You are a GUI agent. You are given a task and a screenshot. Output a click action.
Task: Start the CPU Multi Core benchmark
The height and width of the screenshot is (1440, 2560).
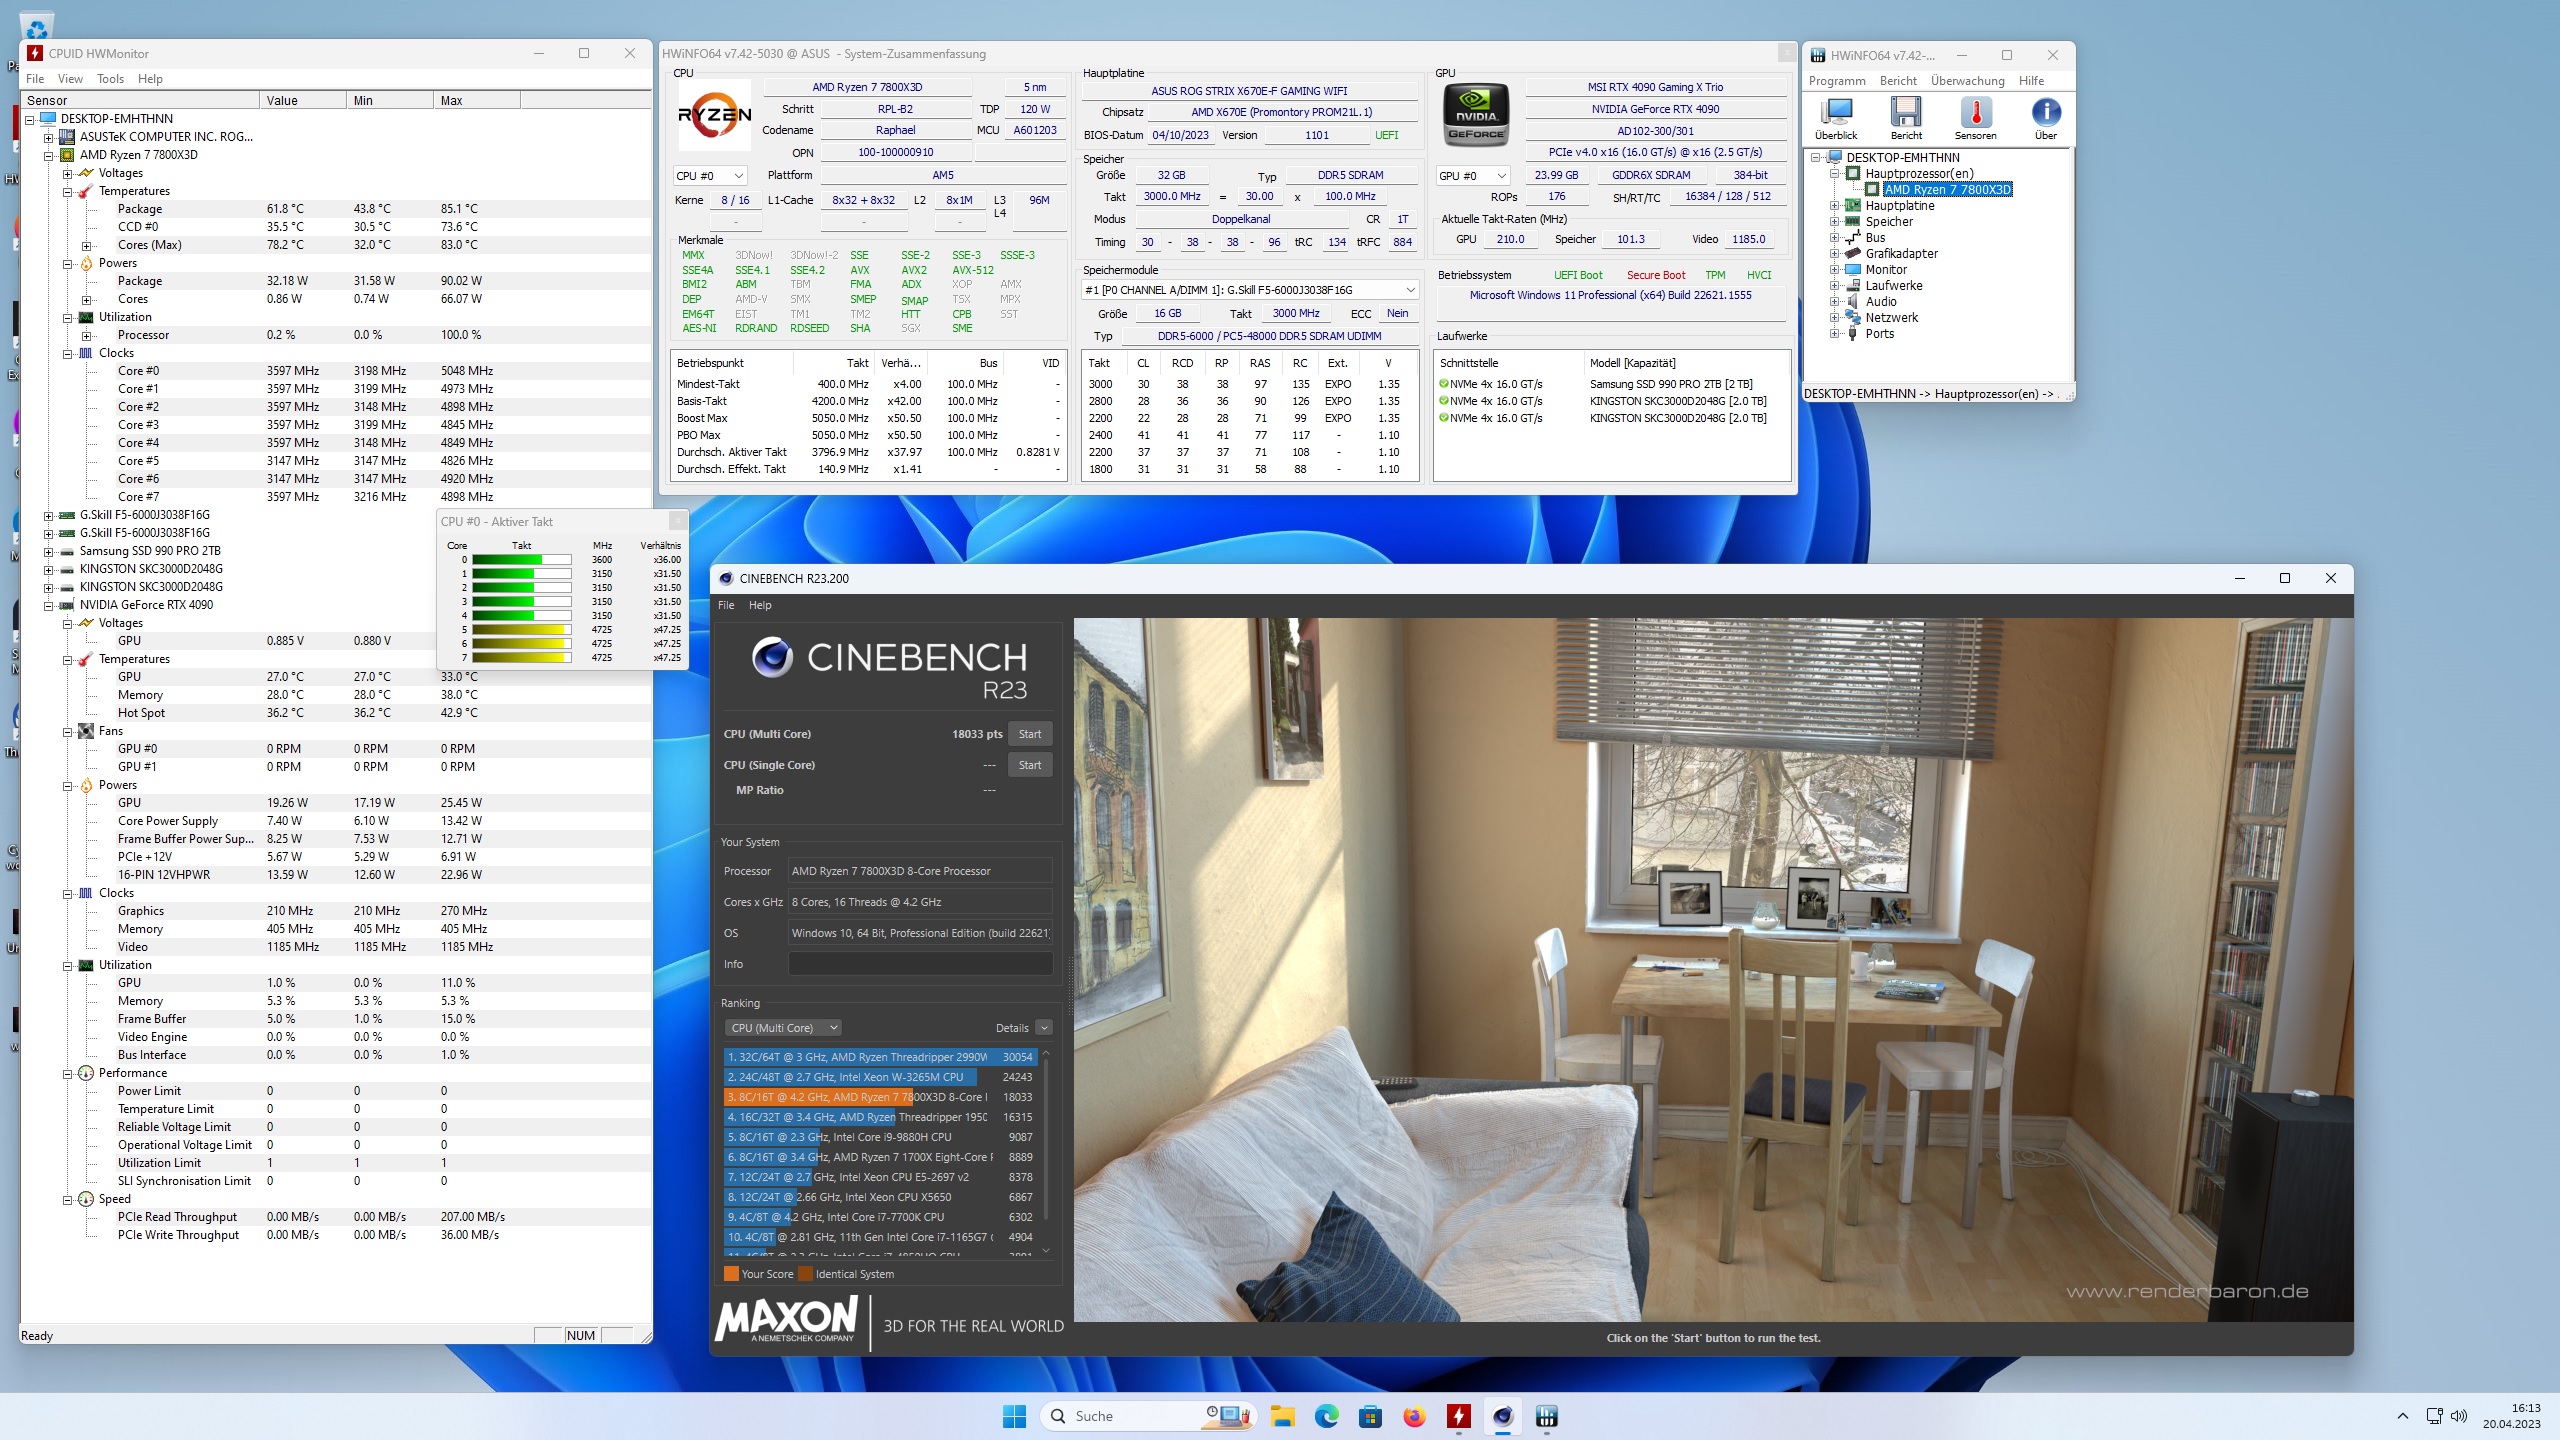(1030, 733)
